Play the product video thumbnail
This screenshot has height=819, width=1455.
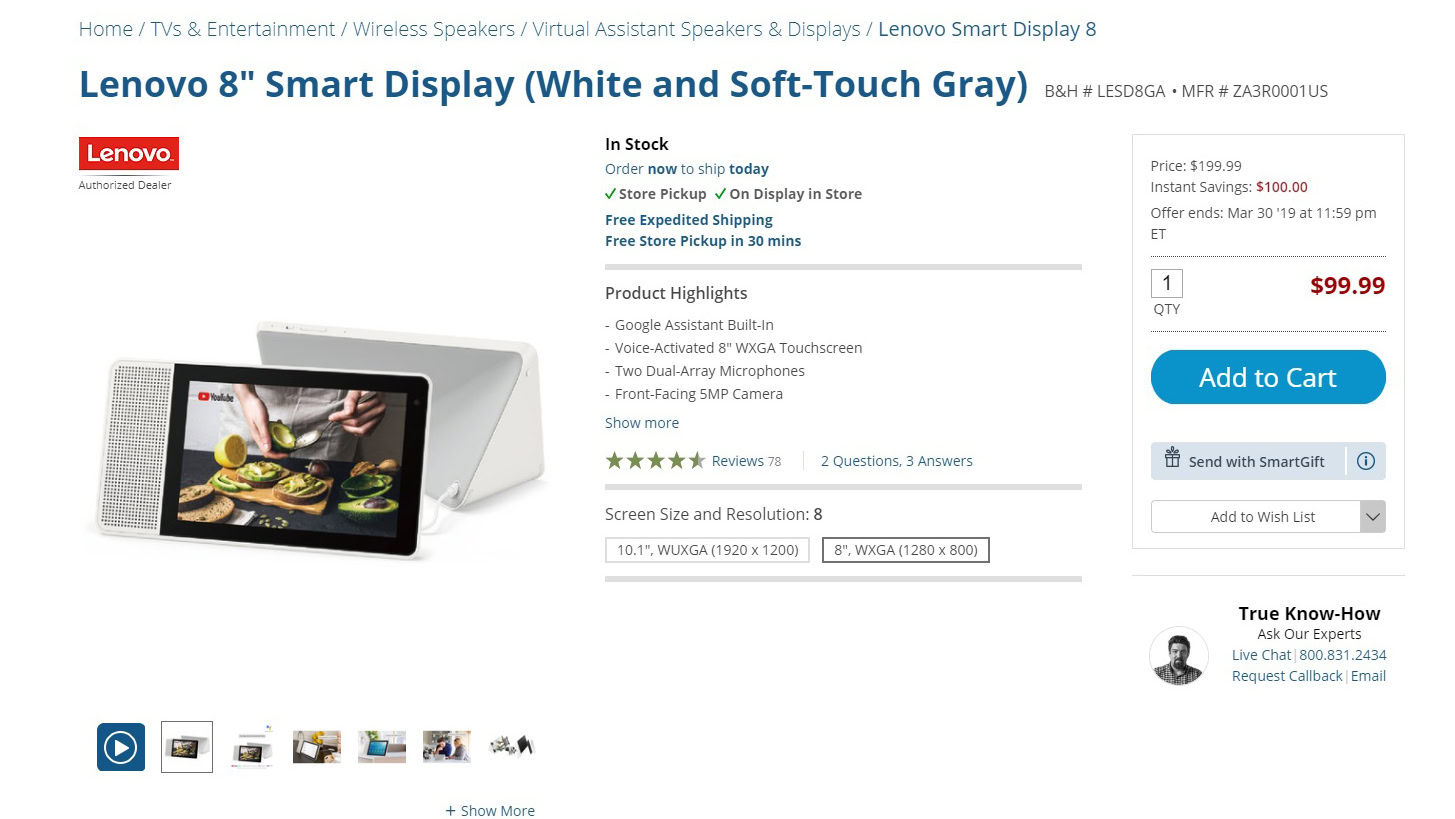pyautogui.click(x=121, y=747)
